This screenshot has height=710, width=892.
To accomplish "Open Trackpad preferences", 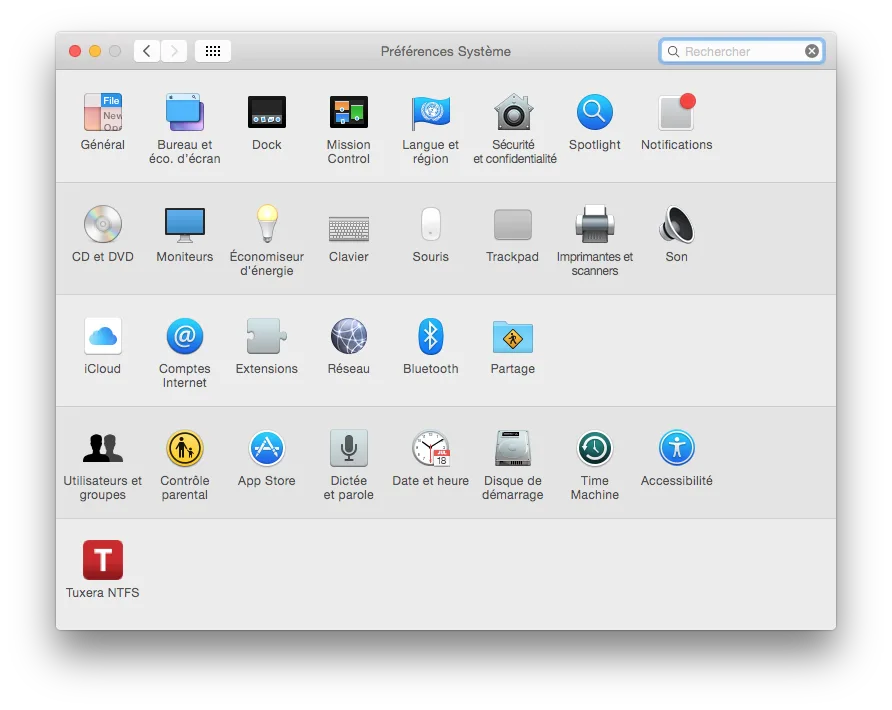I will (x=512, y=224).
